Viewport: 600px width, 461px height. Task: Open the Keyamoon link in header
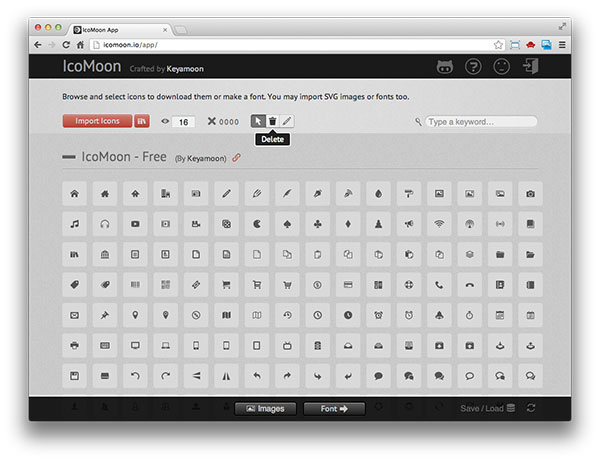click(x=185, y=69)
